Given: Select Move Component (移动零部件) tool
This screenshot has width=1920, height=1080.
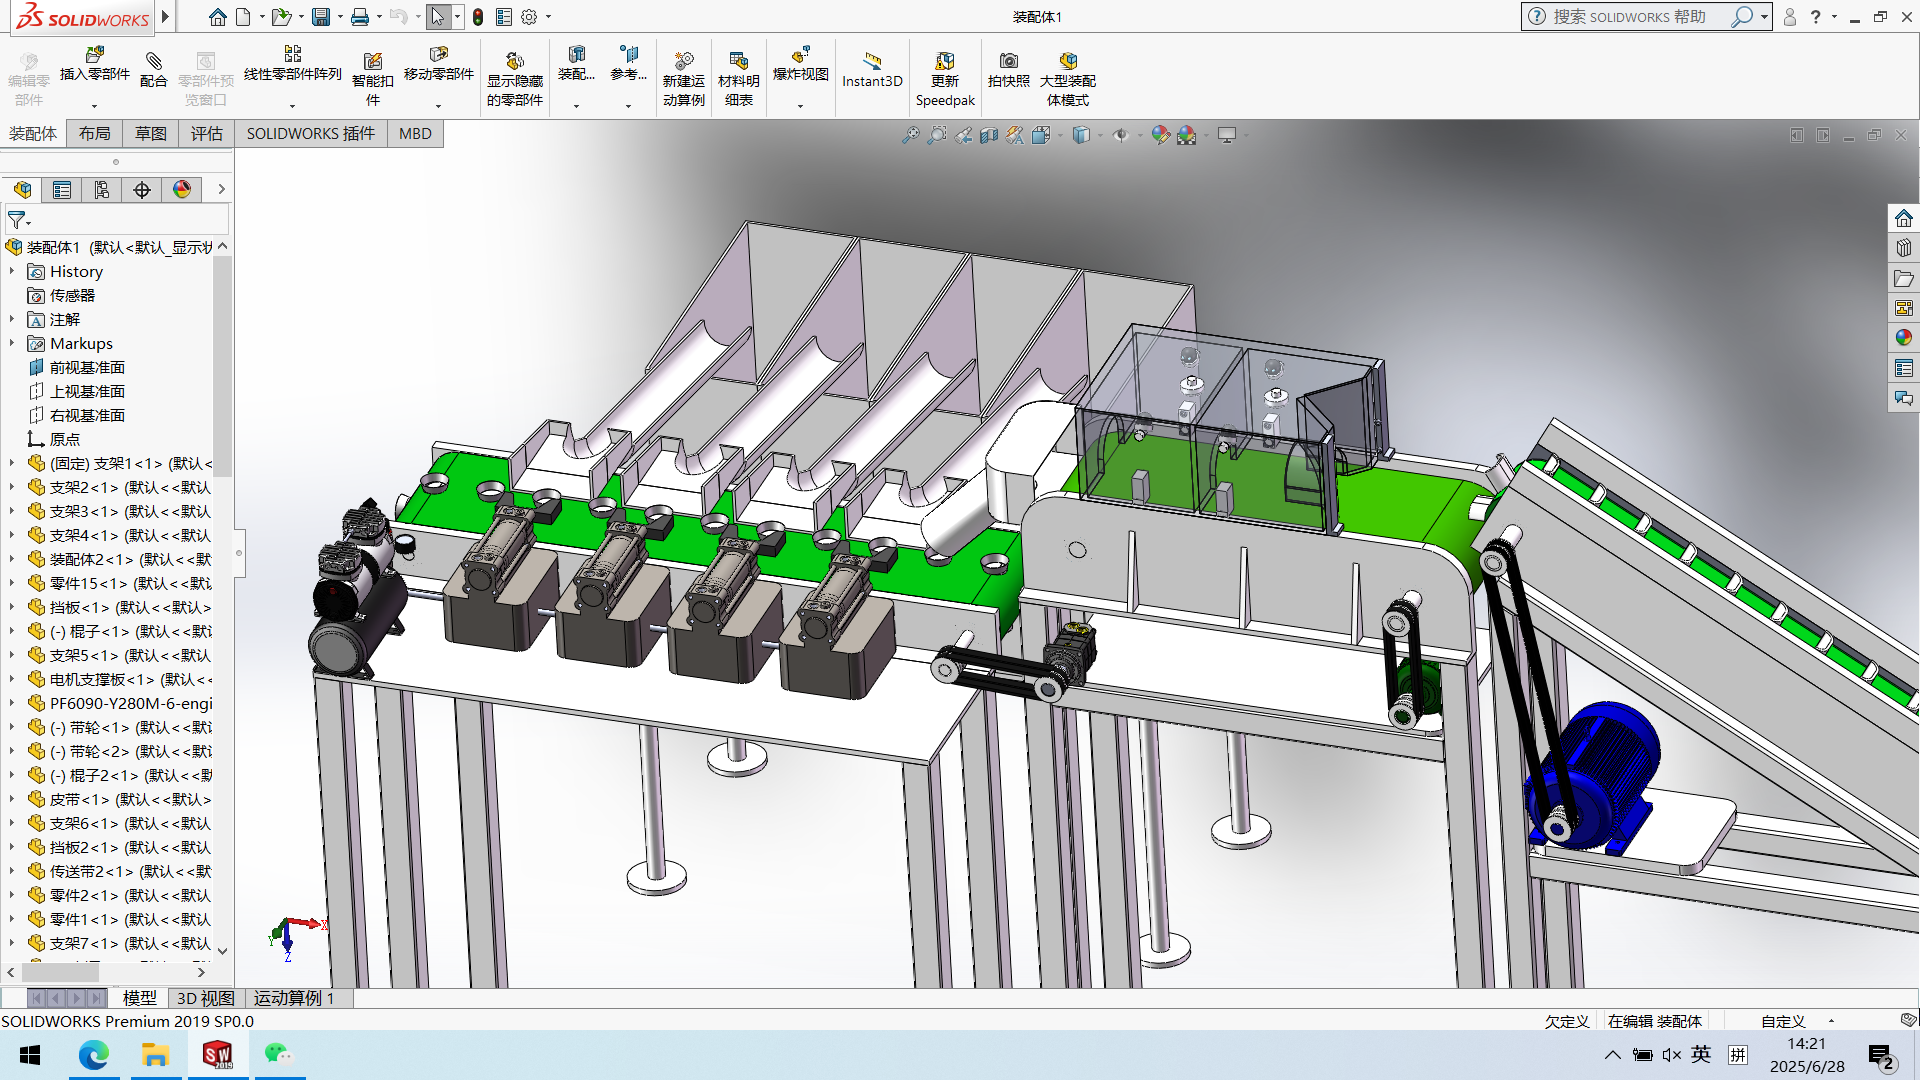Looking at the screenshot, I should pos(438,66).
